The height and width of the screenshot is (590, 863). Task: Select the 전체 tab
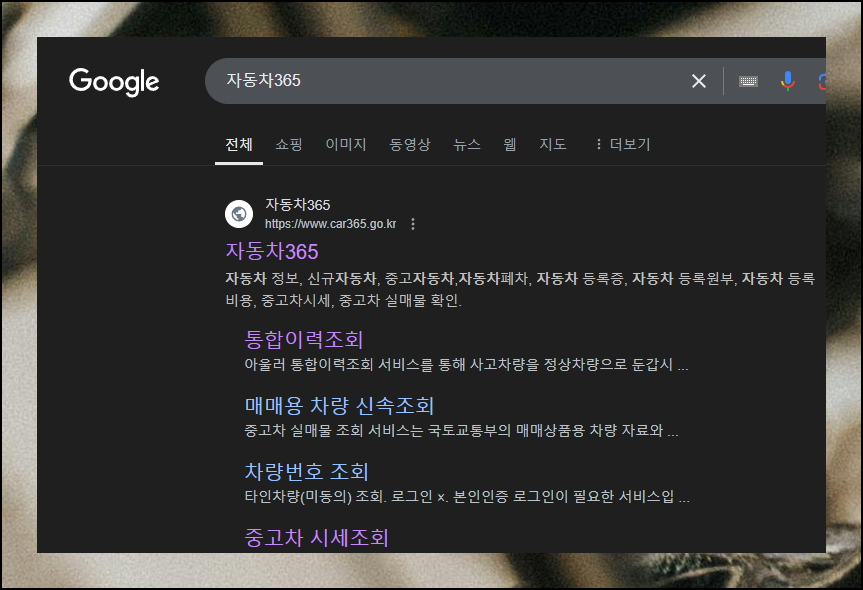(239, 144)
